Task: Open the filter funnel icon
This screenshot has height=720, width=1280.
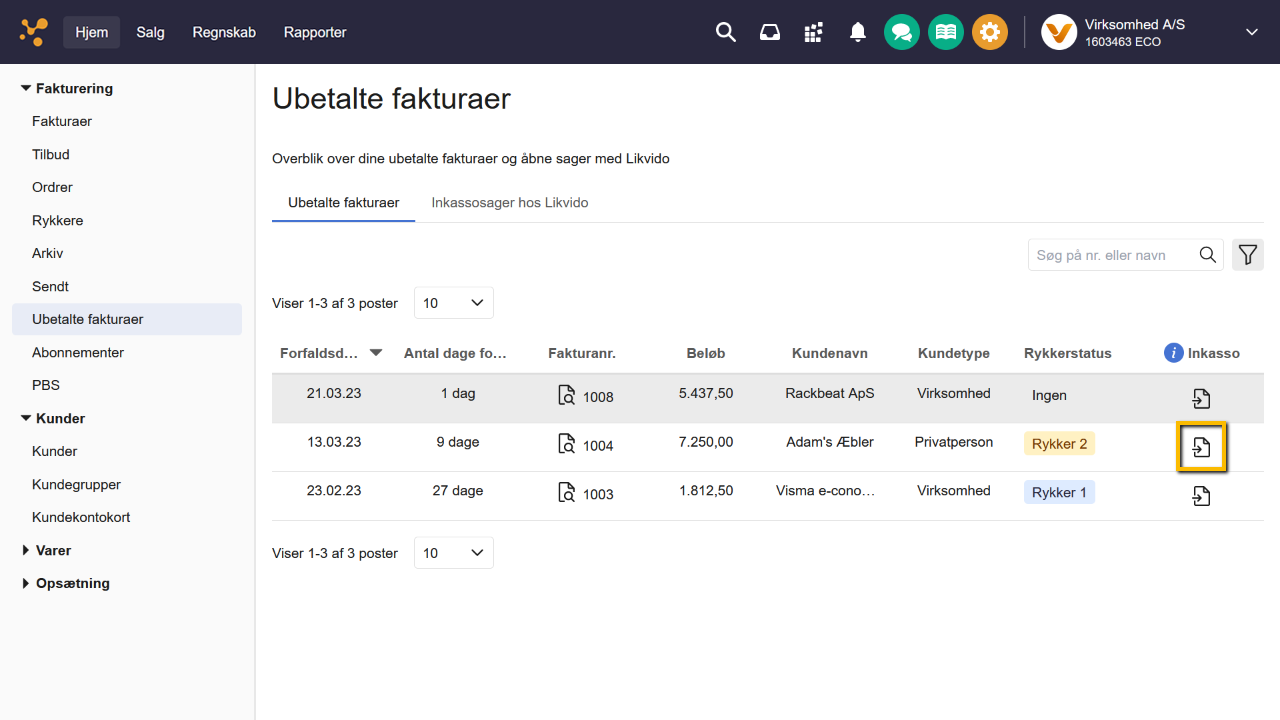Action: pos(1247,255)
